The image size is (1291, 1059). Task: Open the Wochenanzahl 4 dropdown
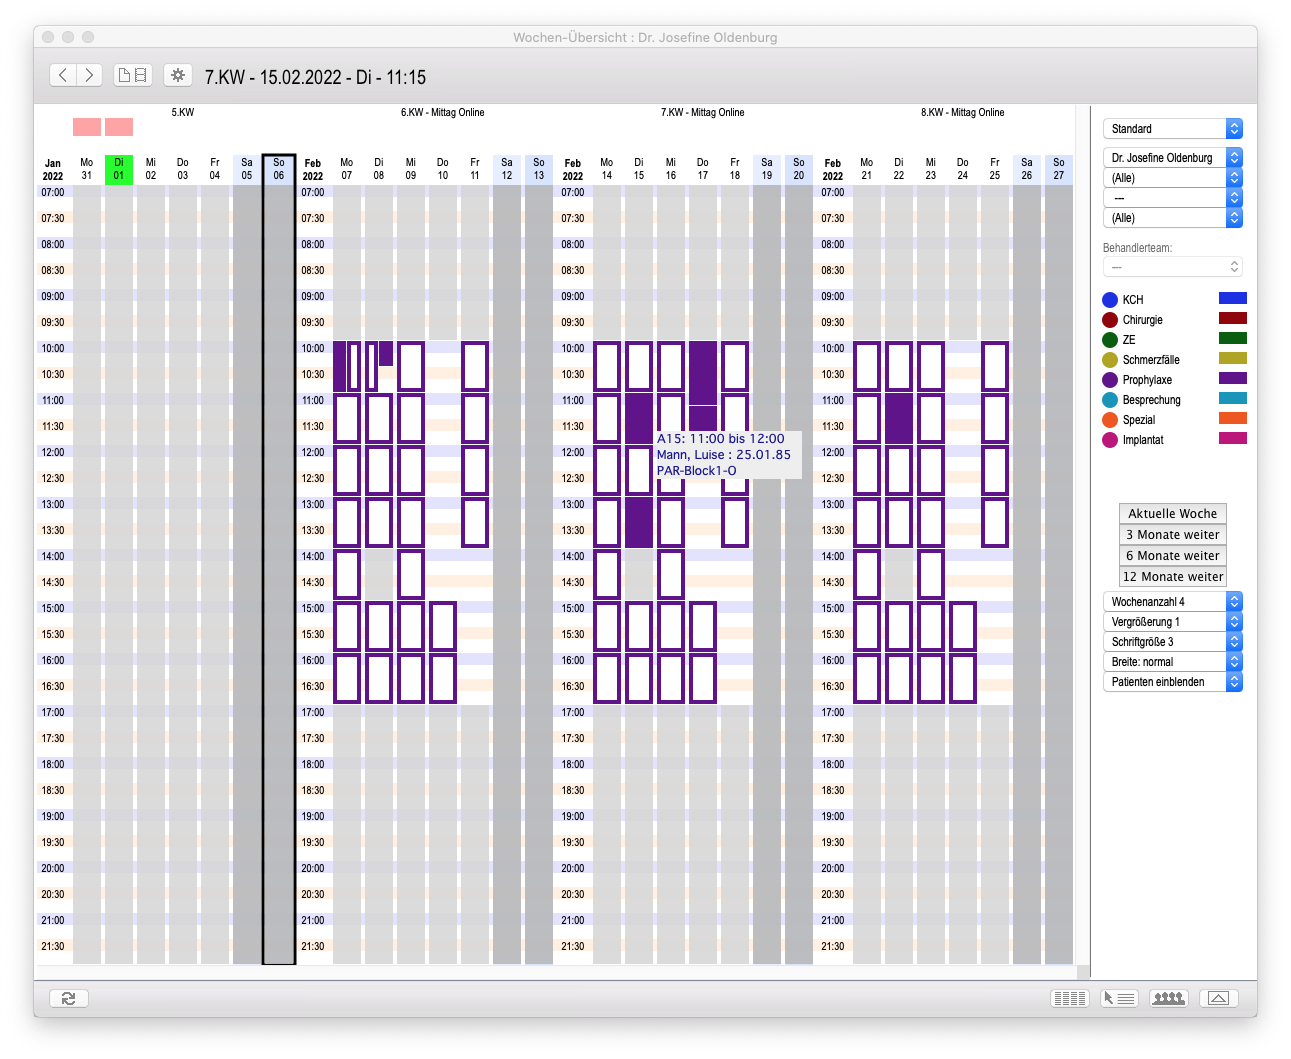tap(1172, 602)
